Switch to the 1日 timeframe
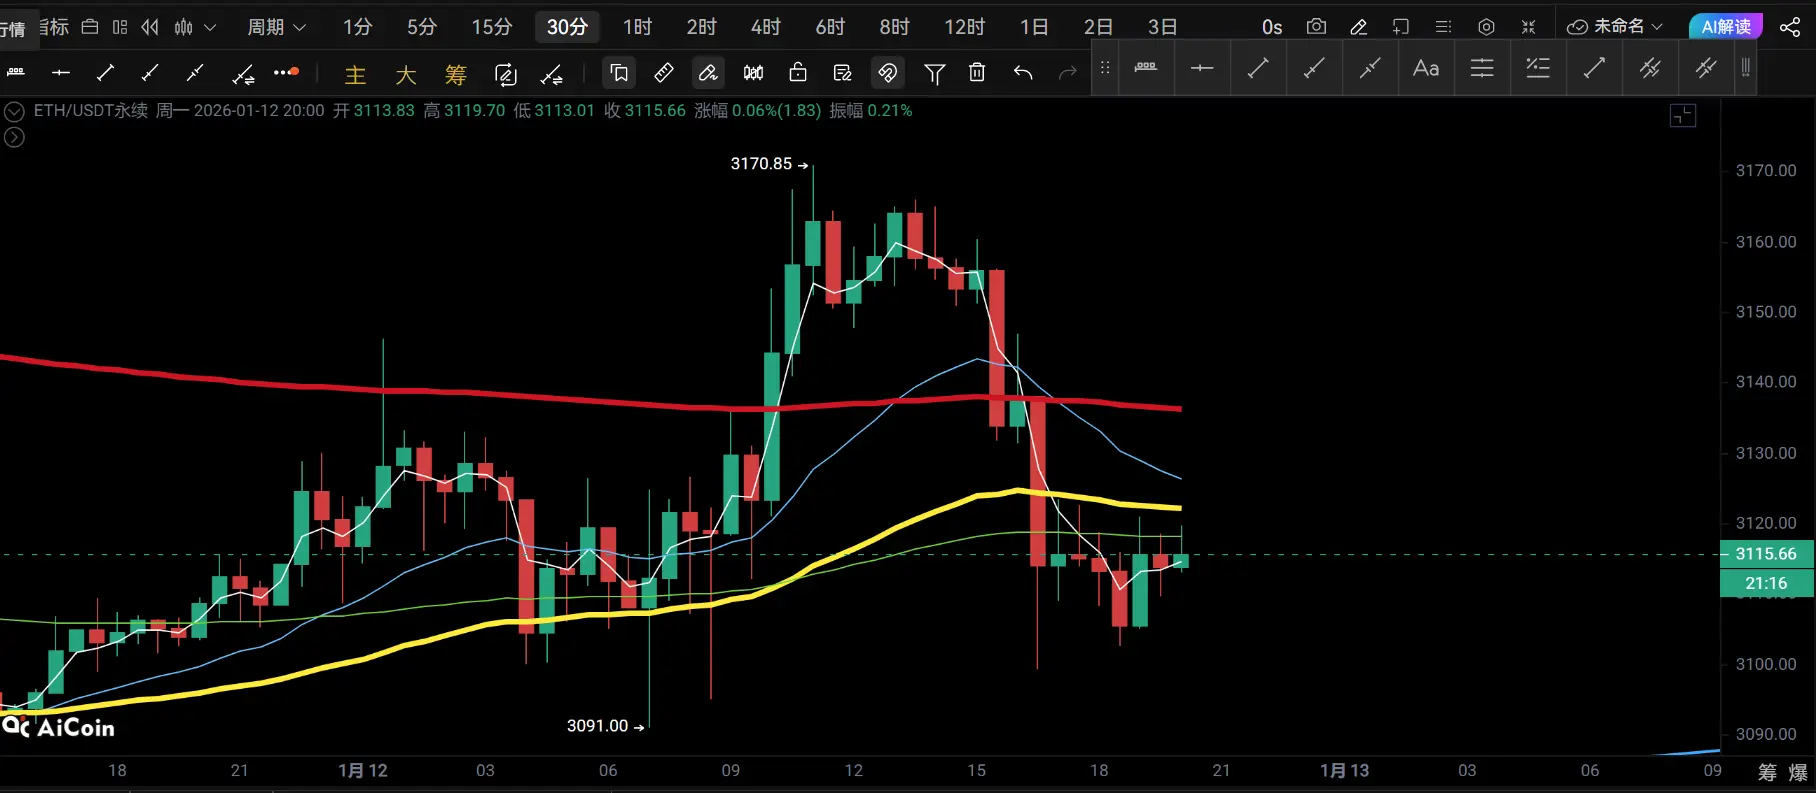This screenshot has height=793, width=1816. 1034,27
